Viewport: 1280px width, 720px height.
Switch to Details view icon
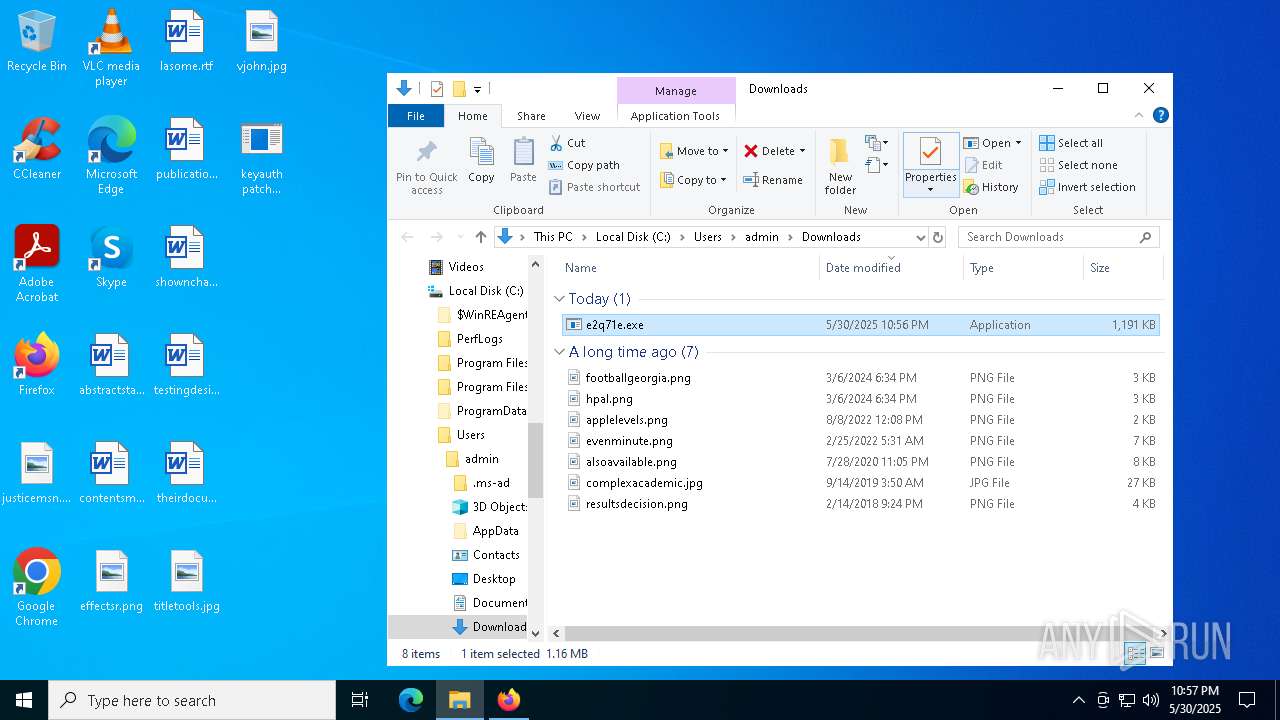pos(1135,653)
